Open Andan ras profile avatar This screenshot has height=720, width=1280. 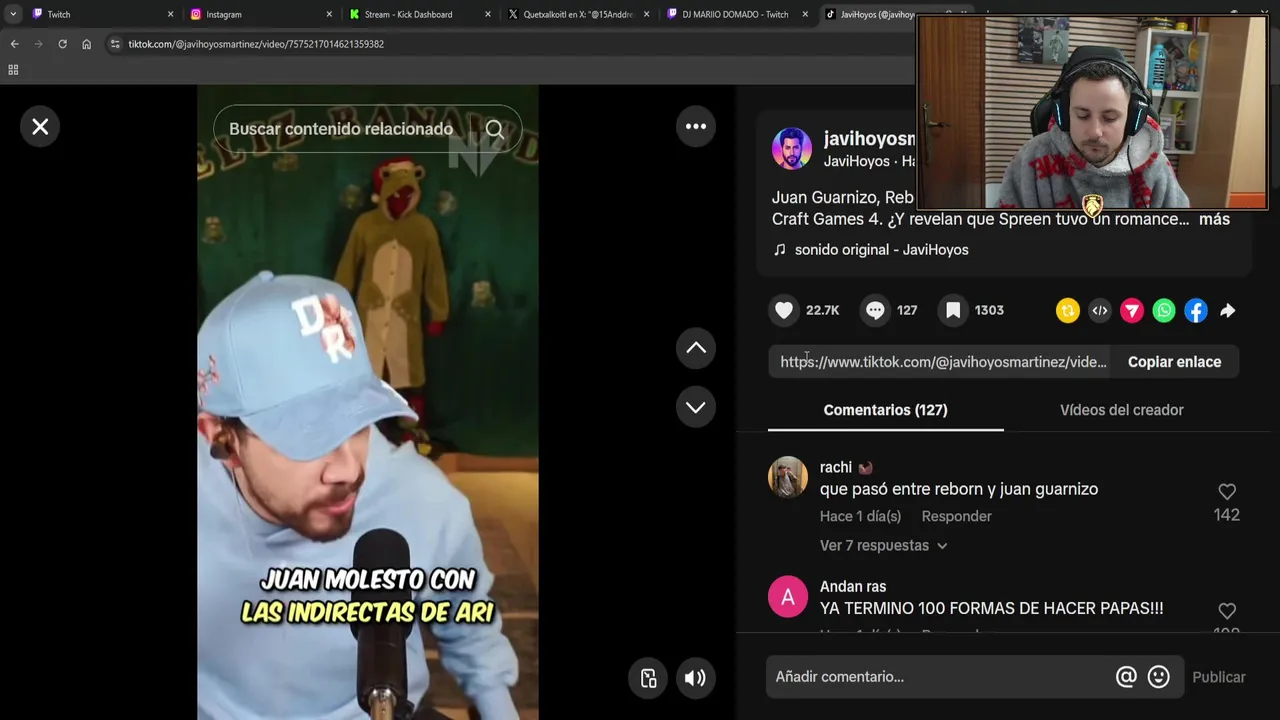click(x=788, y=597)
